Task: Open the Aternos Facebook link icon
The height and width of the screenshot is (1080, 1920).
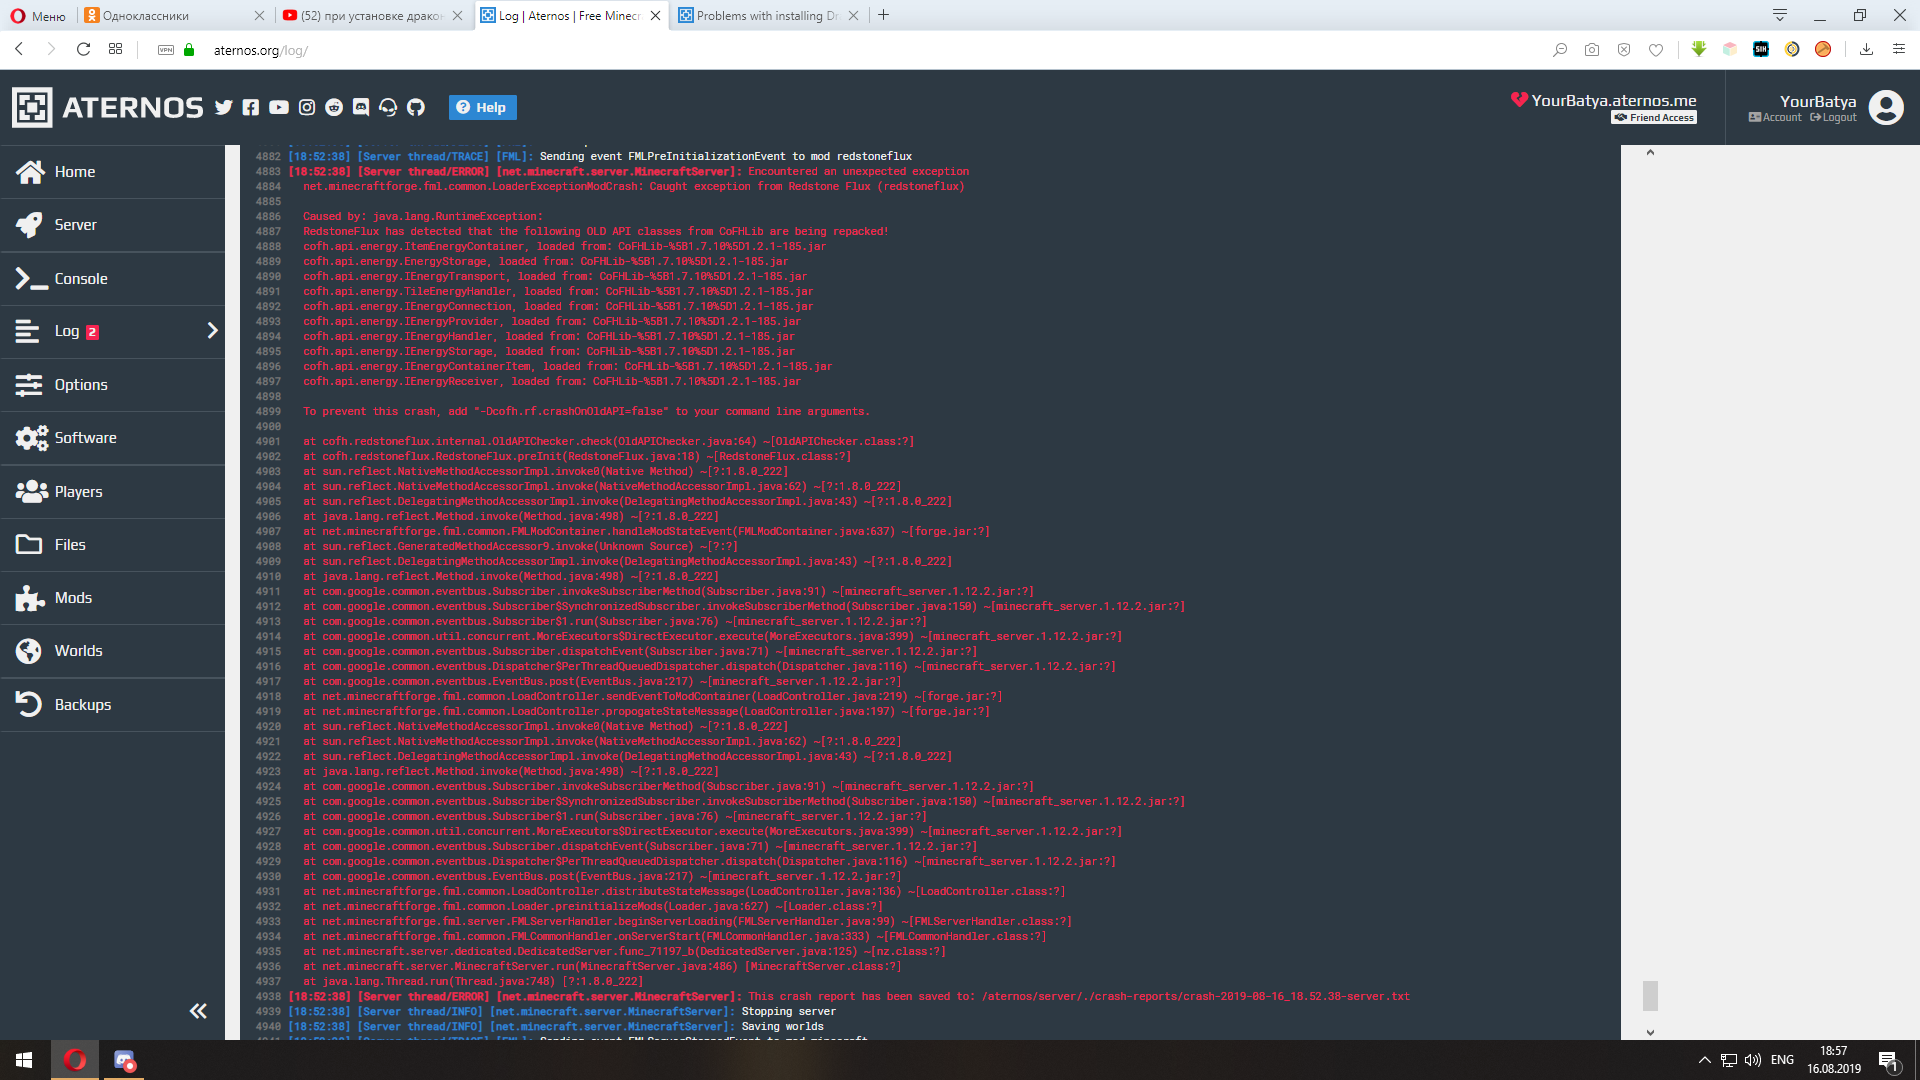Action: (251, 107)
